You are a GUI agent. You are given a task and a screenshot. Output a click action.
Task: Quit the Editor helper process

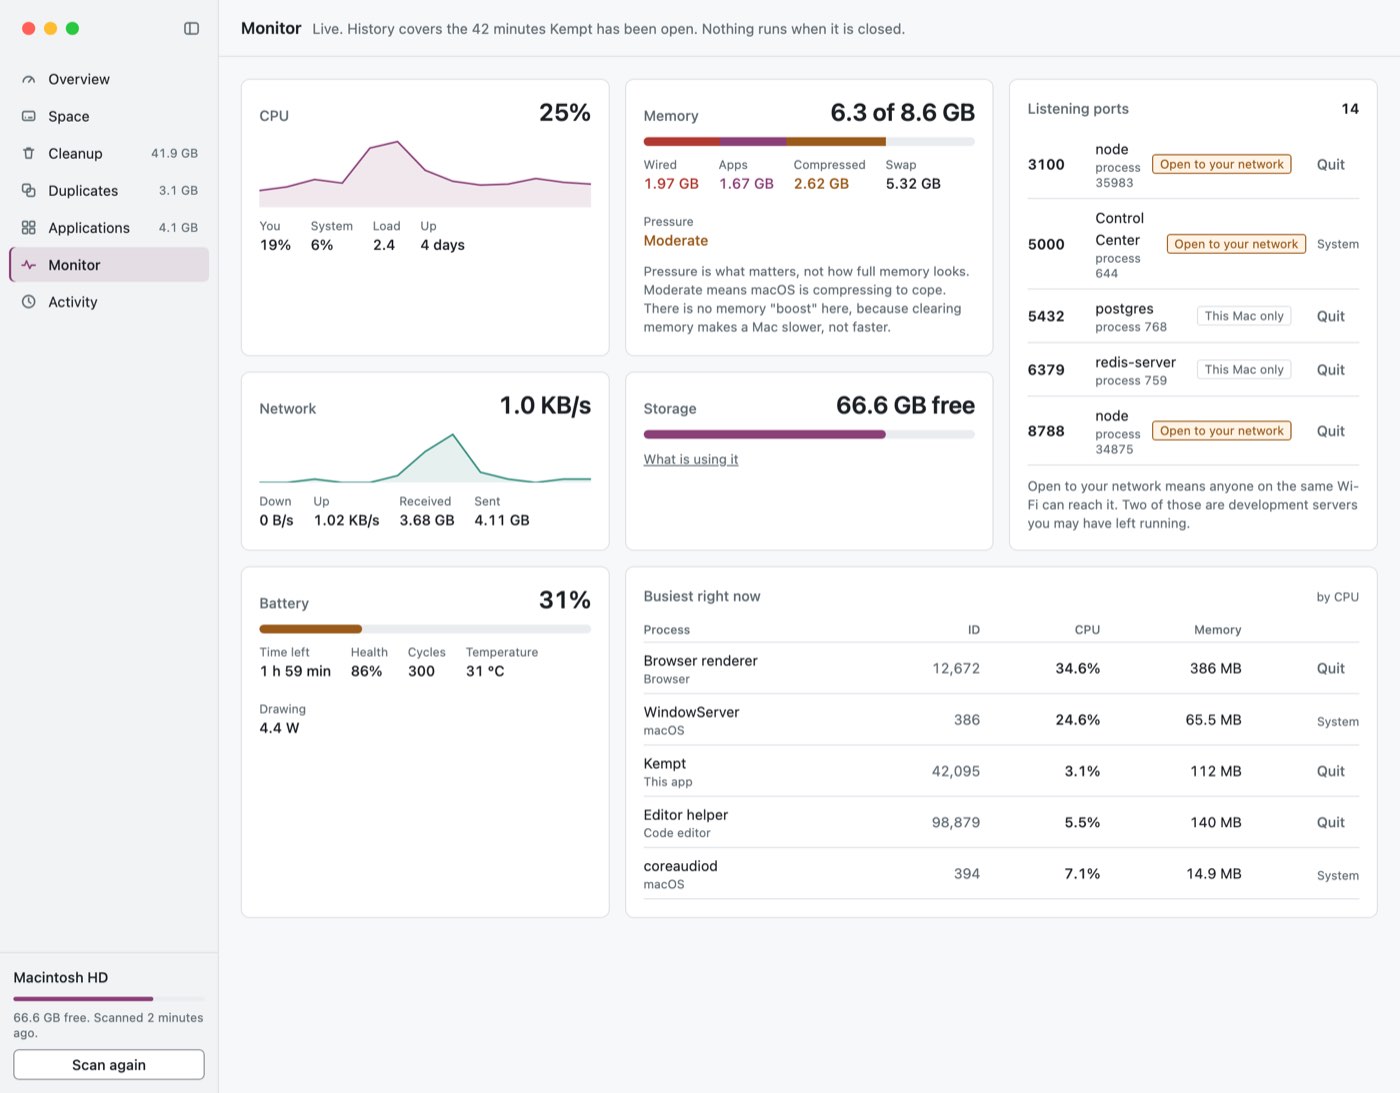(1330, 822)
